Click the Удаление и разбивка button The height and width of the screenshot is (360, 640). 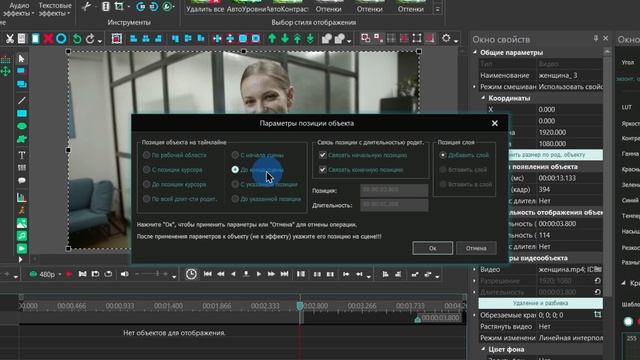click(540, 303)
